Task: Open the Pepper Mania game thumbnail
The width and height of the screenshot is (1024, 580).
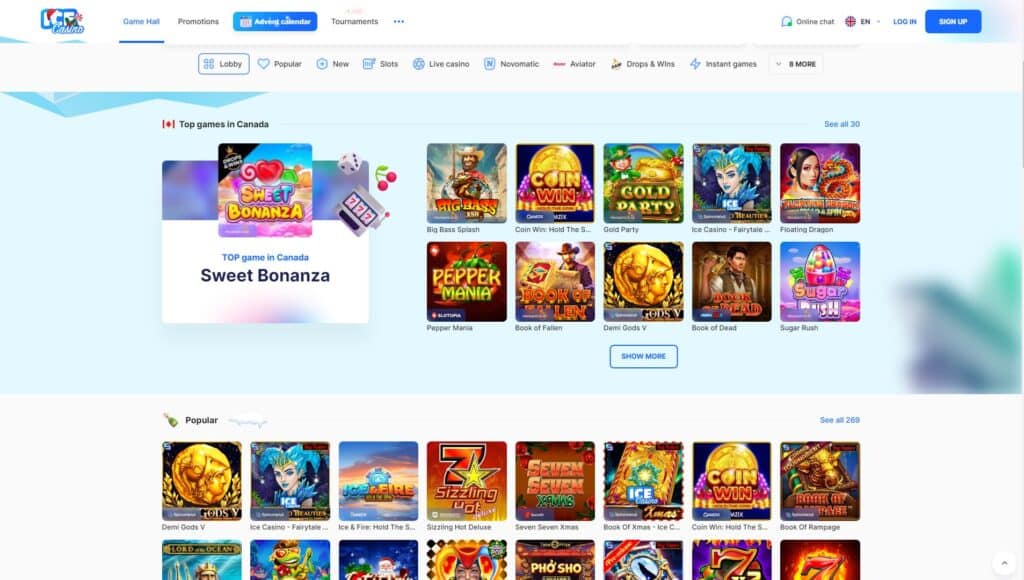Action: click(466, 282)
